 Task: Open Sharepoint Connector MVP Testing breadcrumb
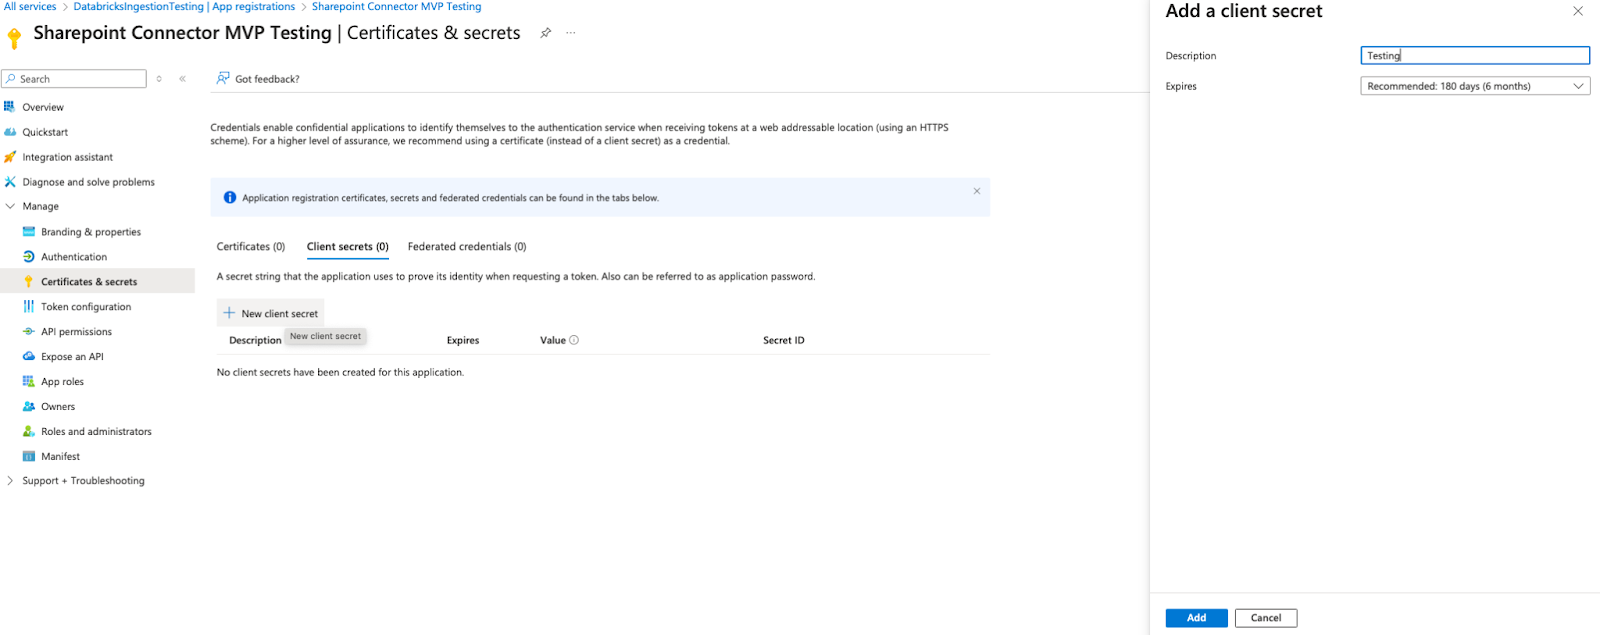[396, 6]
